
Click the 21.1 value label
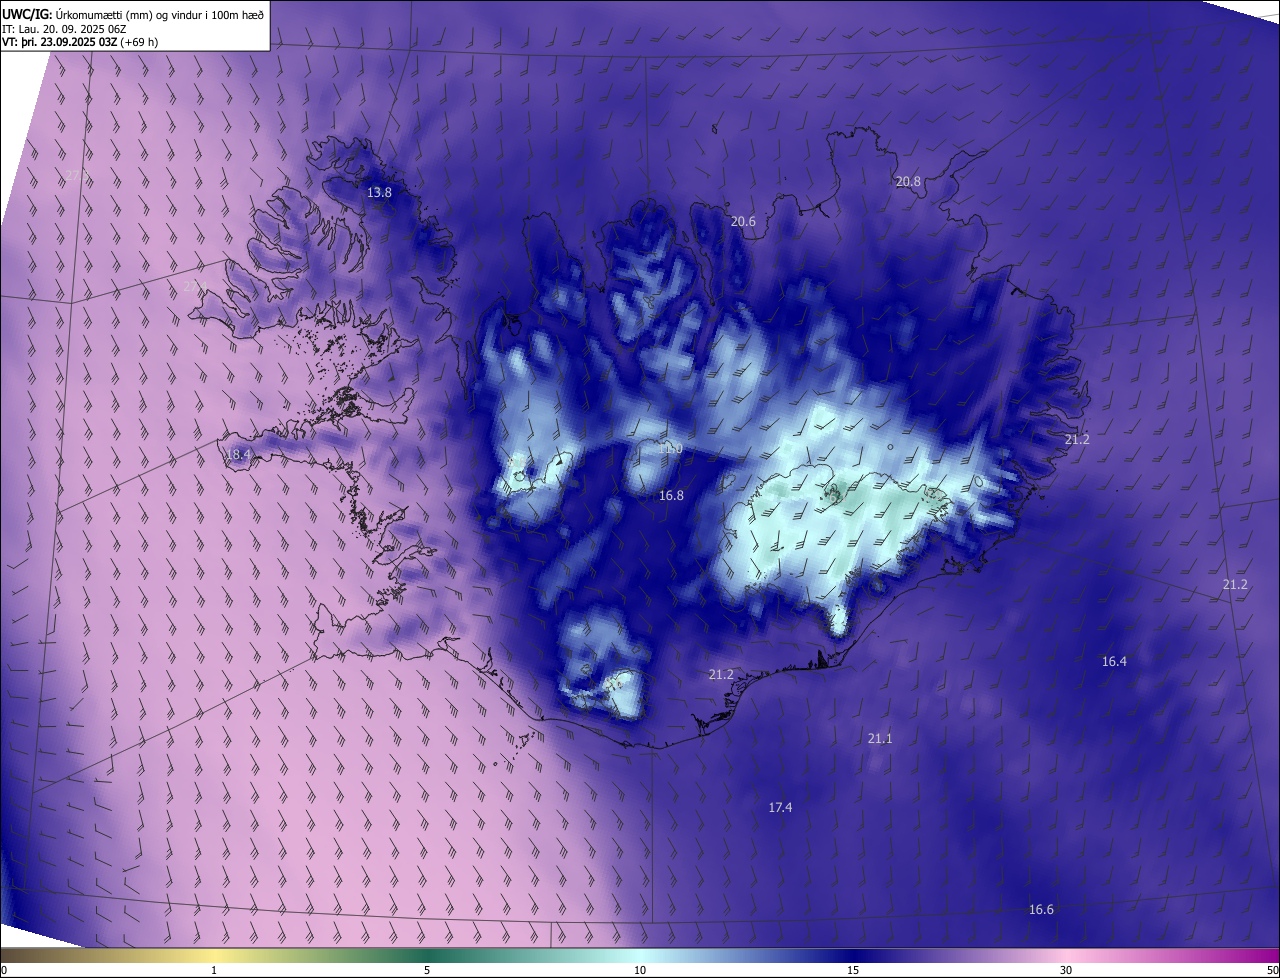880,738
